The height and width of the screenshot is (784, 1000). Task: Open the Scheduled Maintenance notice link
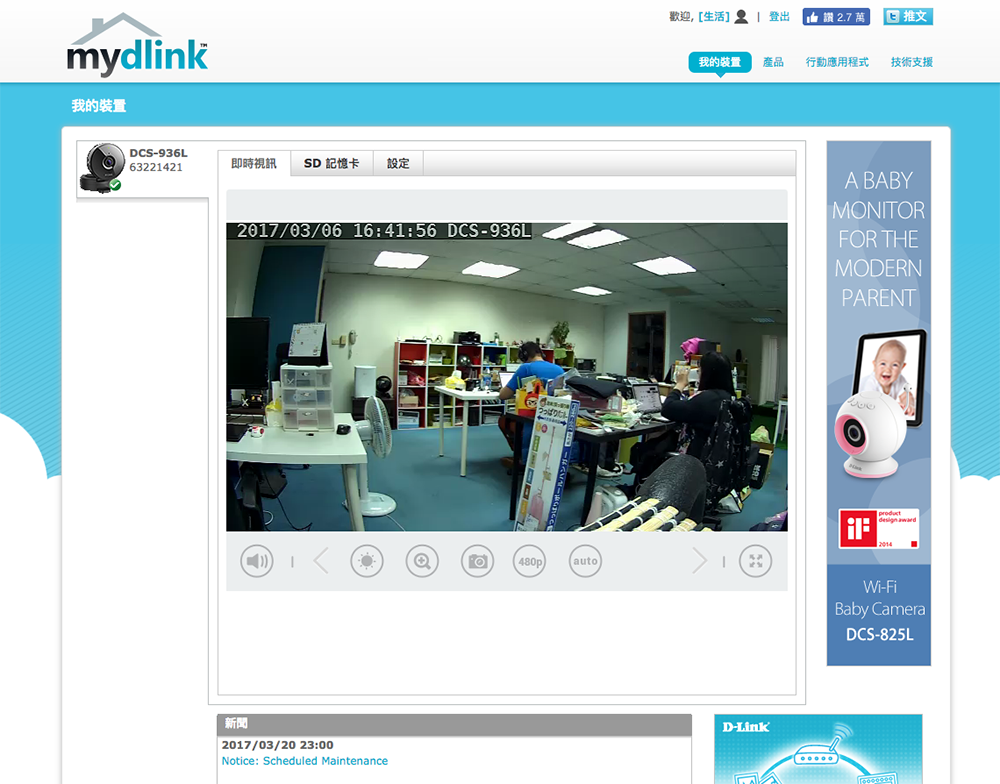[304, 761]
